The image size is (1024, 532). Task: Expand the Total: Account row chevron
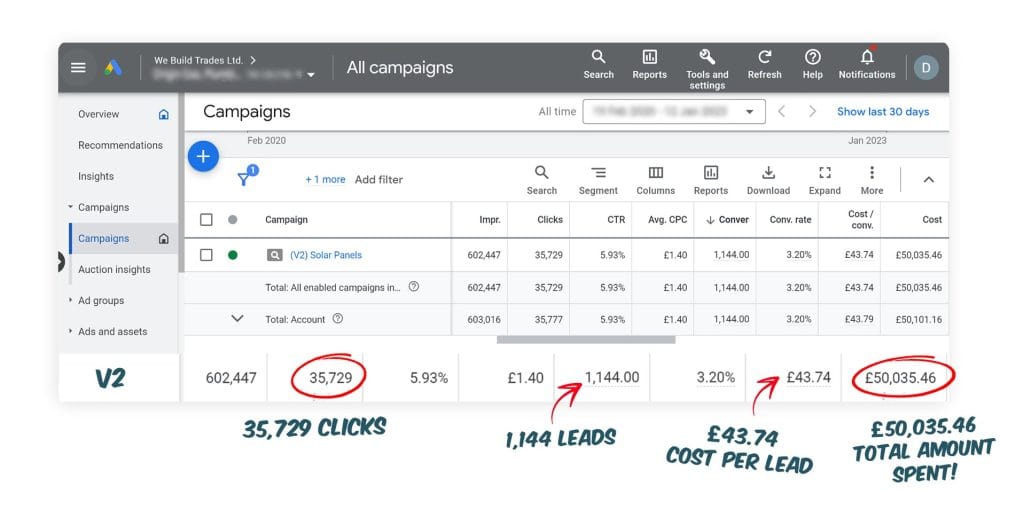(x=237, y=319)
